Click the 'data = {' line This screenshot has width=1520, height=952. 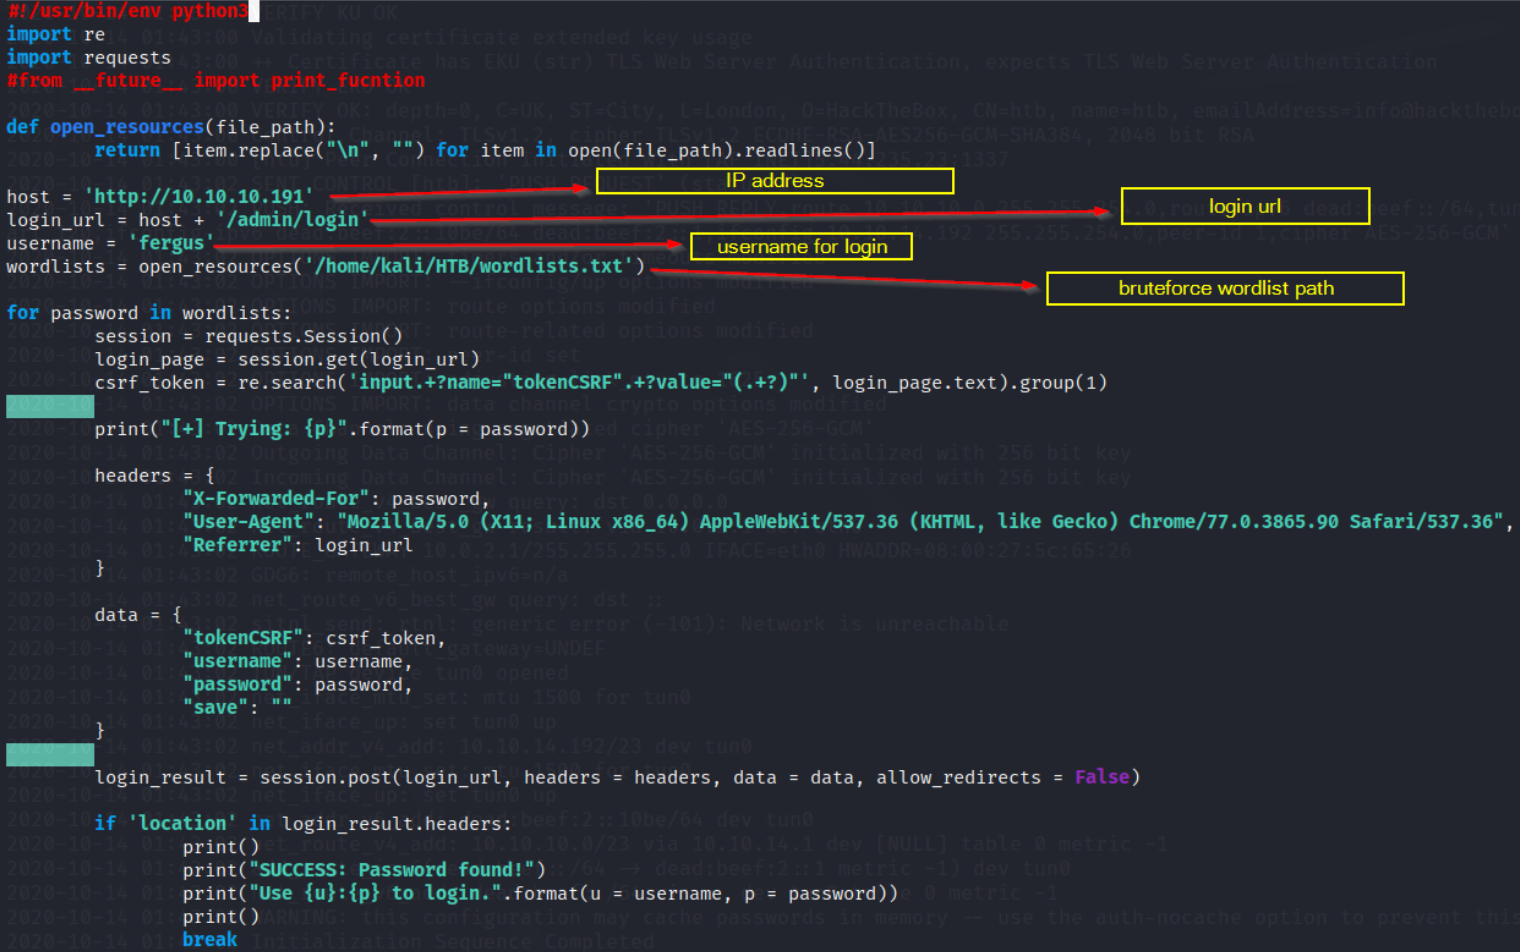pos(138,614)
